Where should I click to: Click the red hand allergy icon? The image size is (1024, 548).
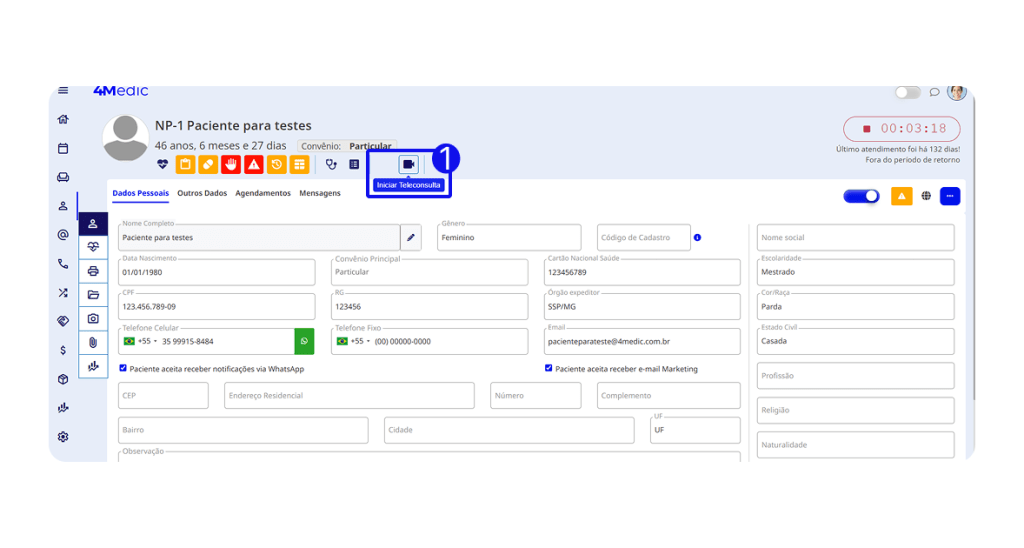pos(231,165)
